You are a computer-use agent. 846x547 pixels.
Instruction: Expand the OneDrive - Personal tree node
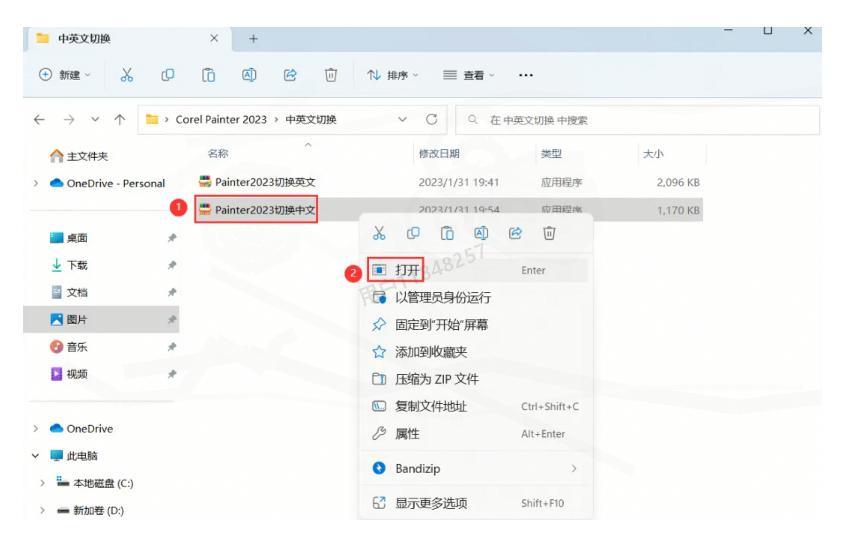click(x=36, y=183)
